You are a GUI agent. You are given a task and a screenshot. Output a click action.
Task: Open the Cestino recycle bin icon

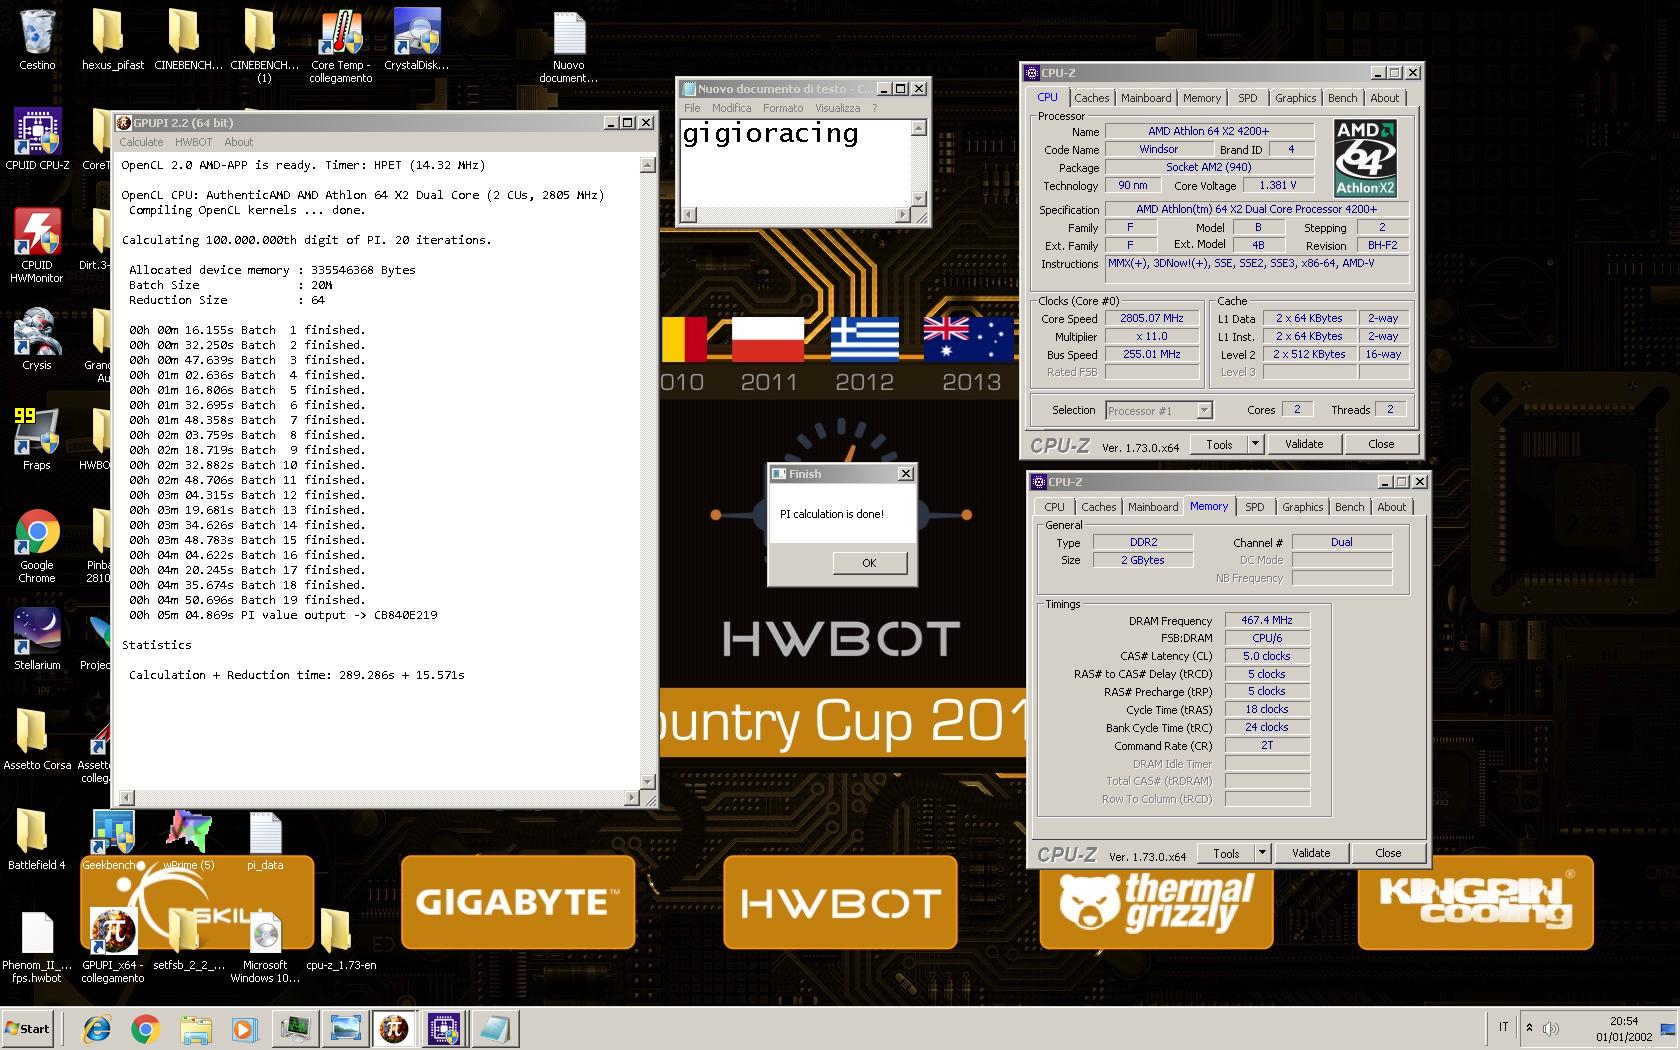pyautogui.click(x=37, y=40)
